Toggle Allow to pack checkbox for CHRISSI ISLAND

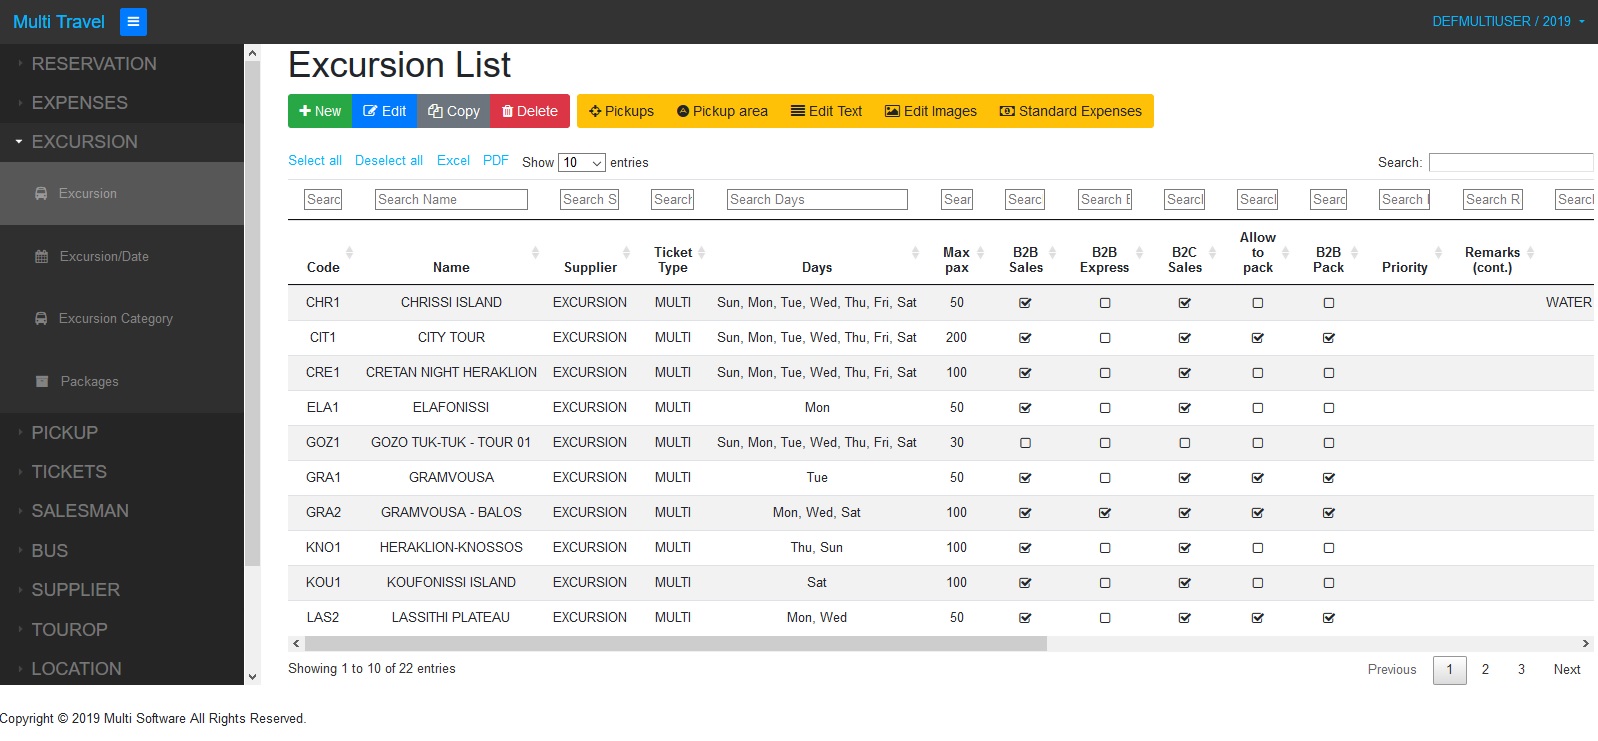1258,303
